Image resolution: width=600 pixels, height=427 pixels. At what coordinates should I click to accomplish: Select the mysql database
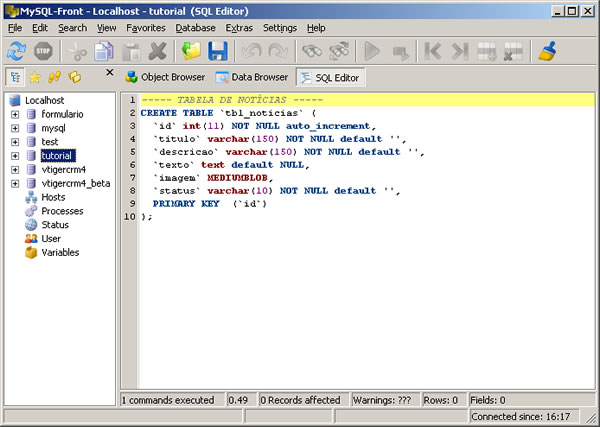53,128
